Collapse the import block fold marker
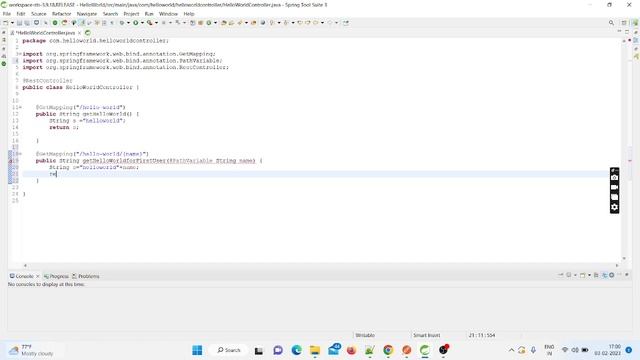Screen dimensions: 640x360 [19, 54]
